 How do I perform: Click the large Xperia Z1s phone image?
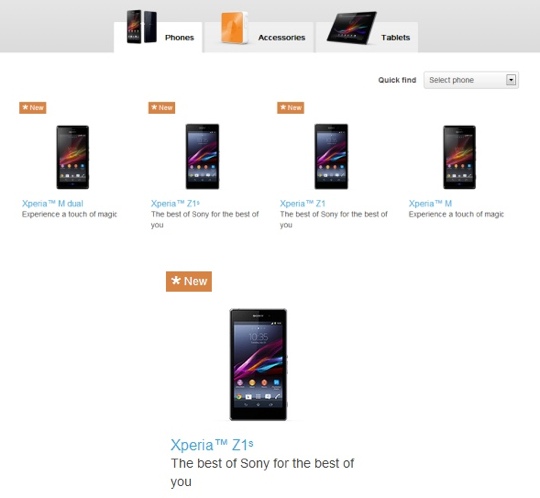coord(258,364)
